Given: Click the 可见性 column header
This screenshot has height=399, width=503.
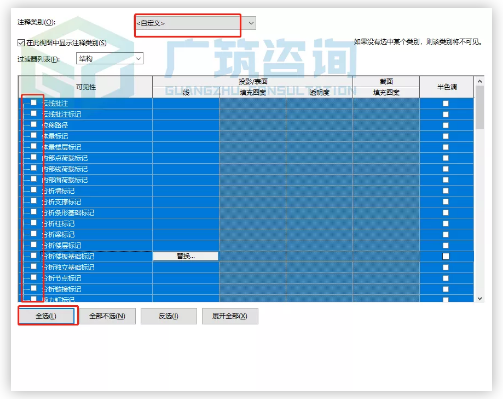Looking at the screenshot, I should pos(86,87).
